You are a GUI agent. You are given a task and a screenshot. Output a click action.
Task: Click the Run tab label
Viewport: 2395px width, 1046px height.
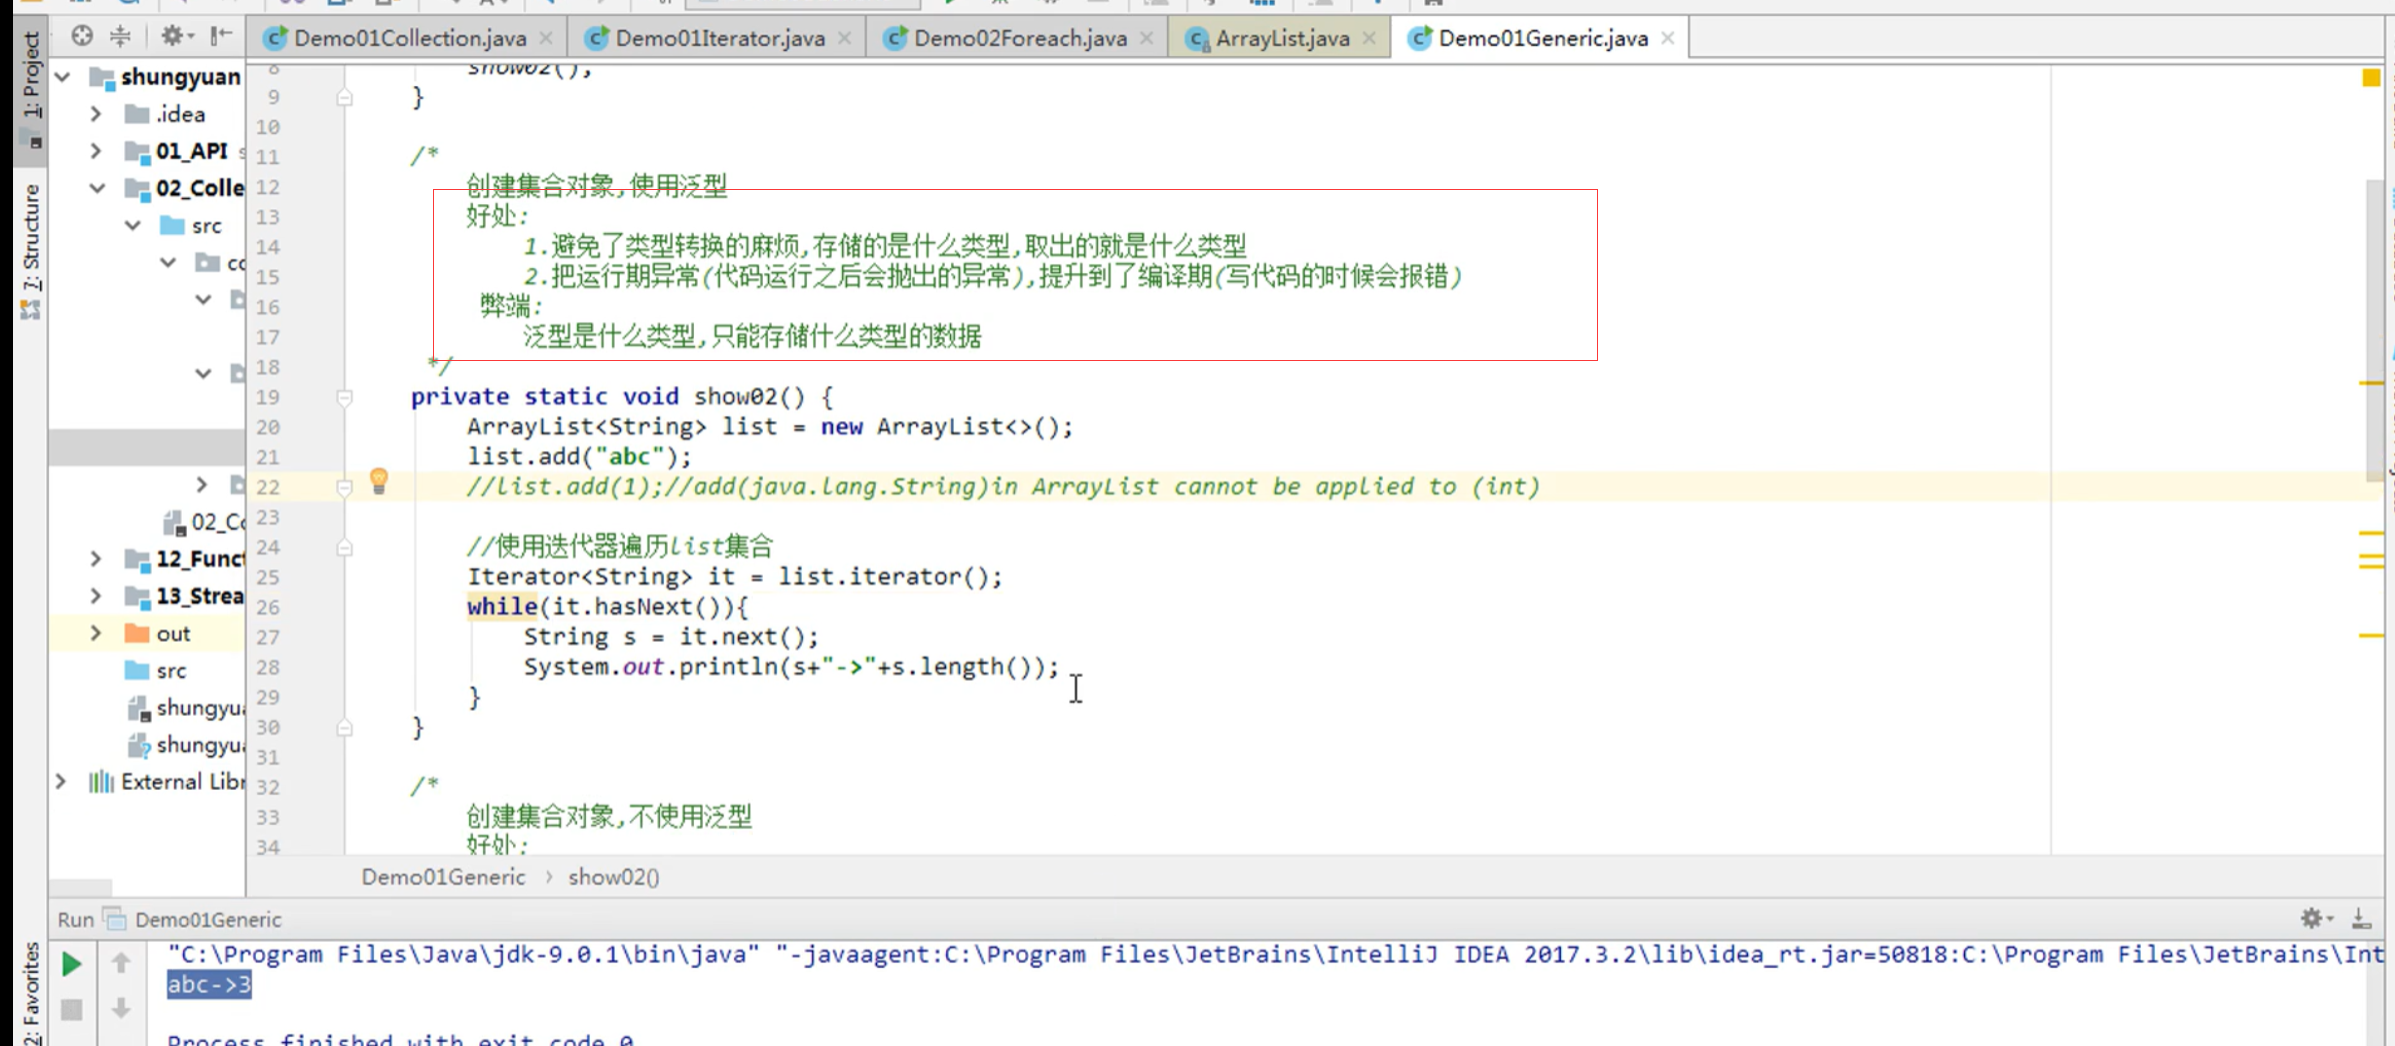click(75, 919)
